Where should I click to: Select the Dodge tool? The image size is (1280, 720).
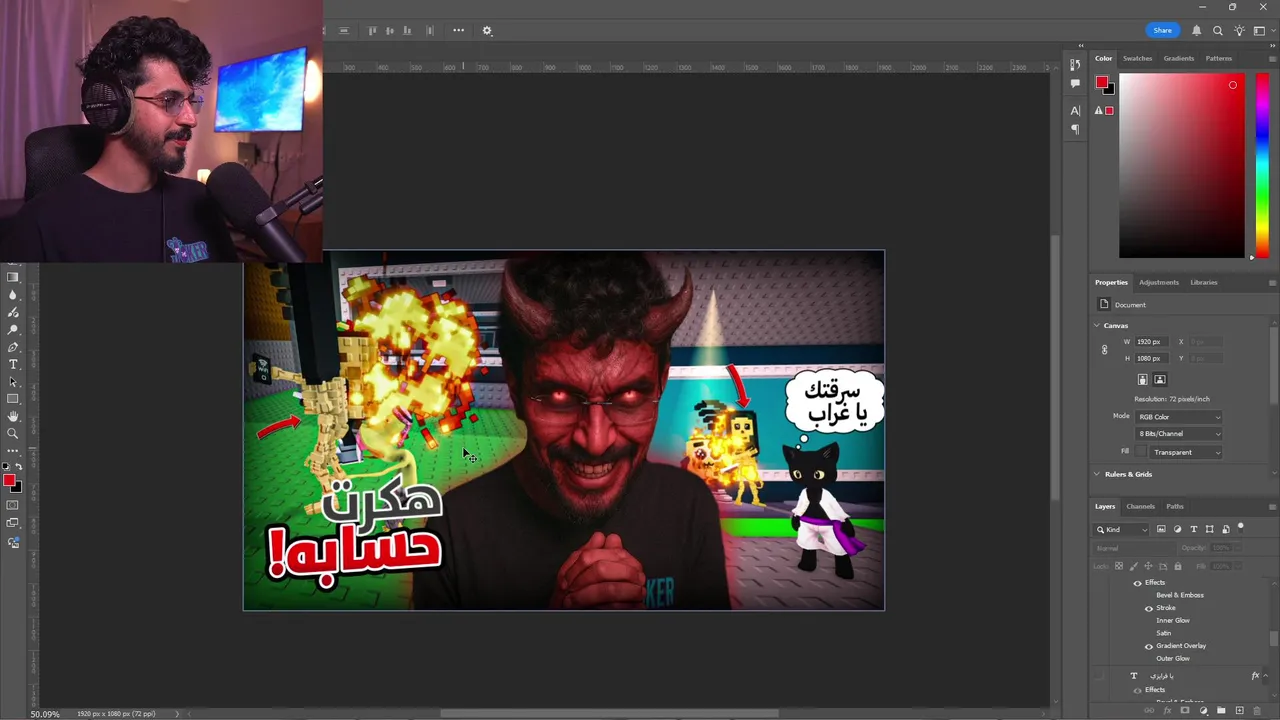tap(13, 329)
